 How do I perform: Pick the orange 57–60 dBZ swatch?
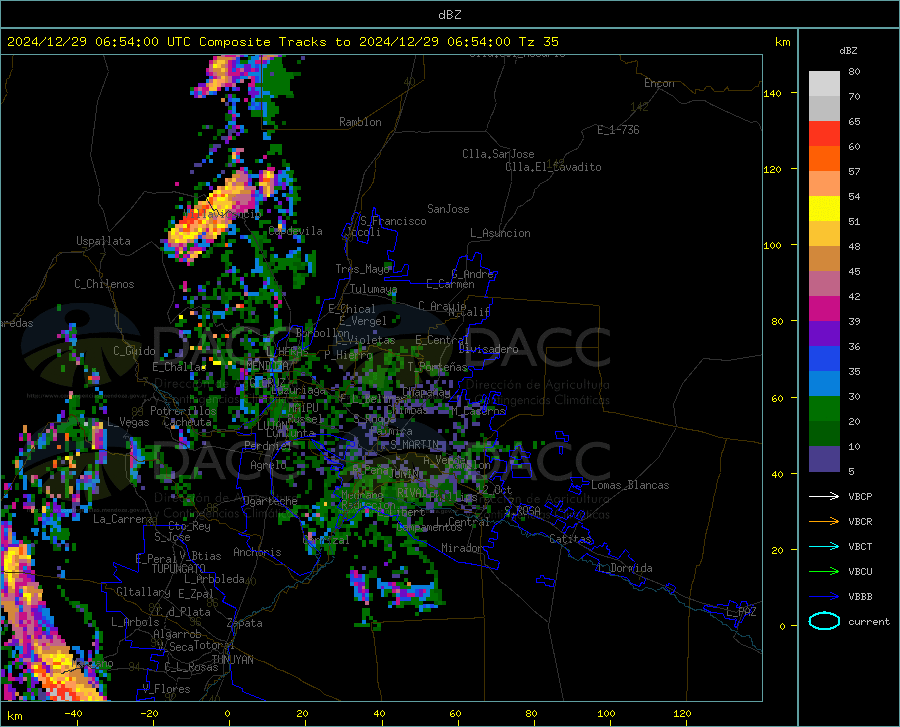[x=824, y=159]
